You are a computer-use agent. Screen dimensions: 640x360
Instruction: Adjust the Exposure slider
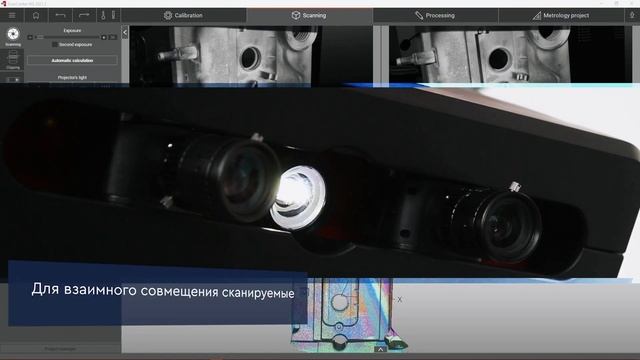pos(67,37)
